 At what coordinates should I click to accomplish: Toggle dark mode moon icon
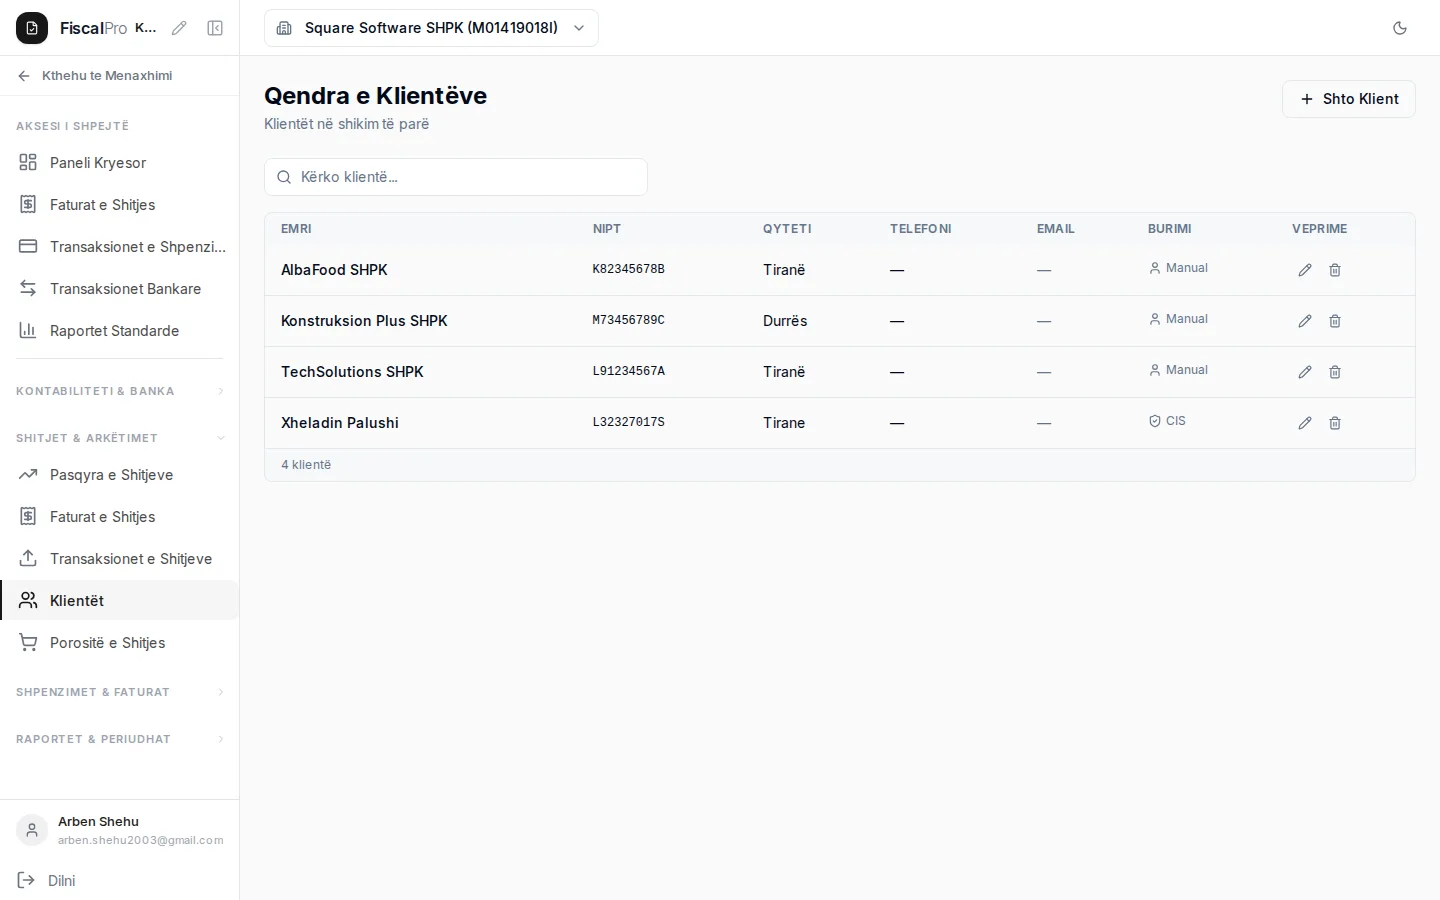[x=1400, y=28]
